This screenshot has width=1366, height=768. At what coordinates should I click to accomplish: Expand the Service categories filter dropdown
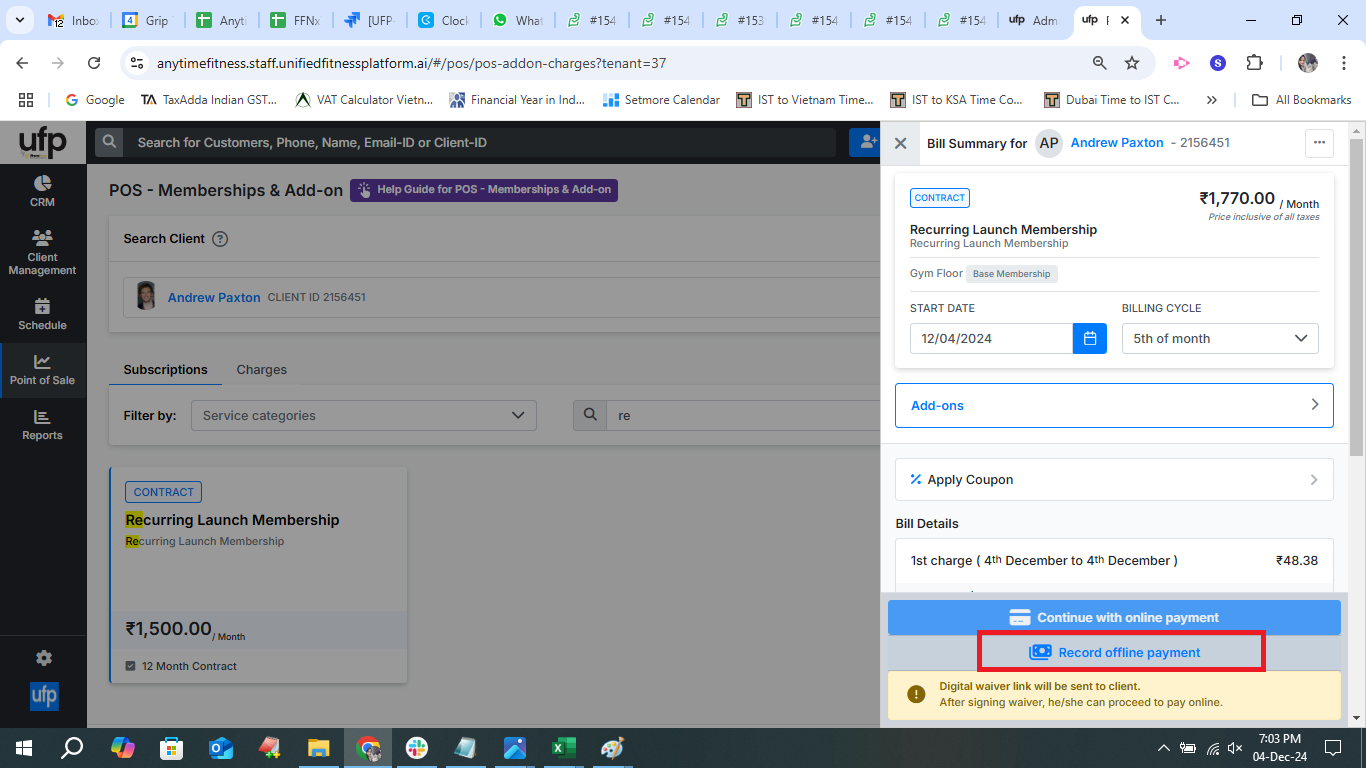[x=363, y=415]
